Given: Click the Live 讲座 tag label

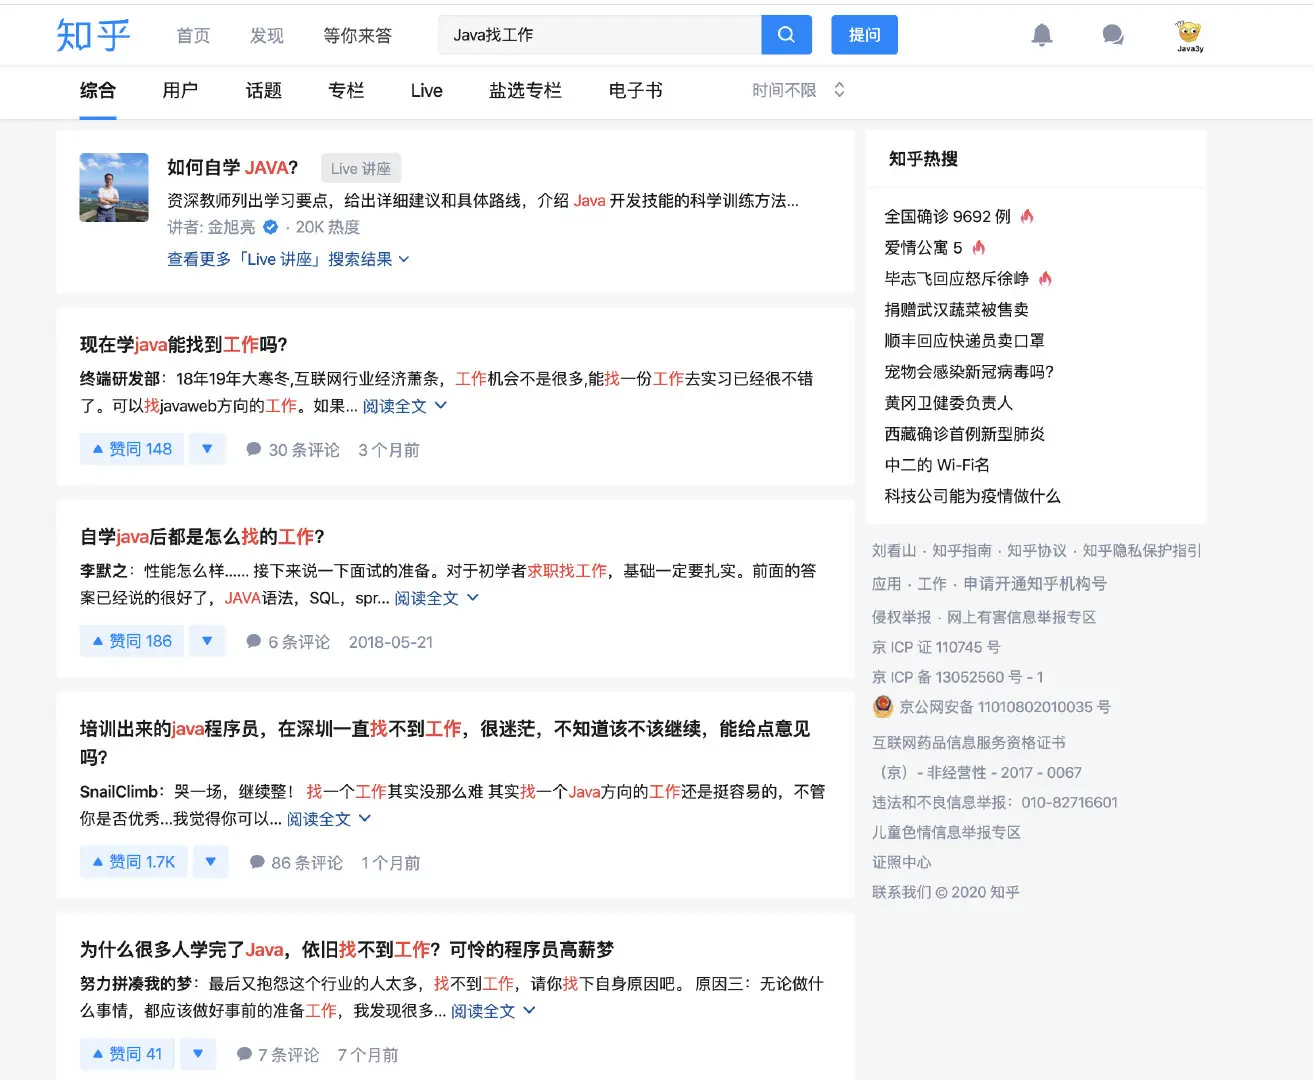Looking at the screenshot, I should tap(361, 168).
